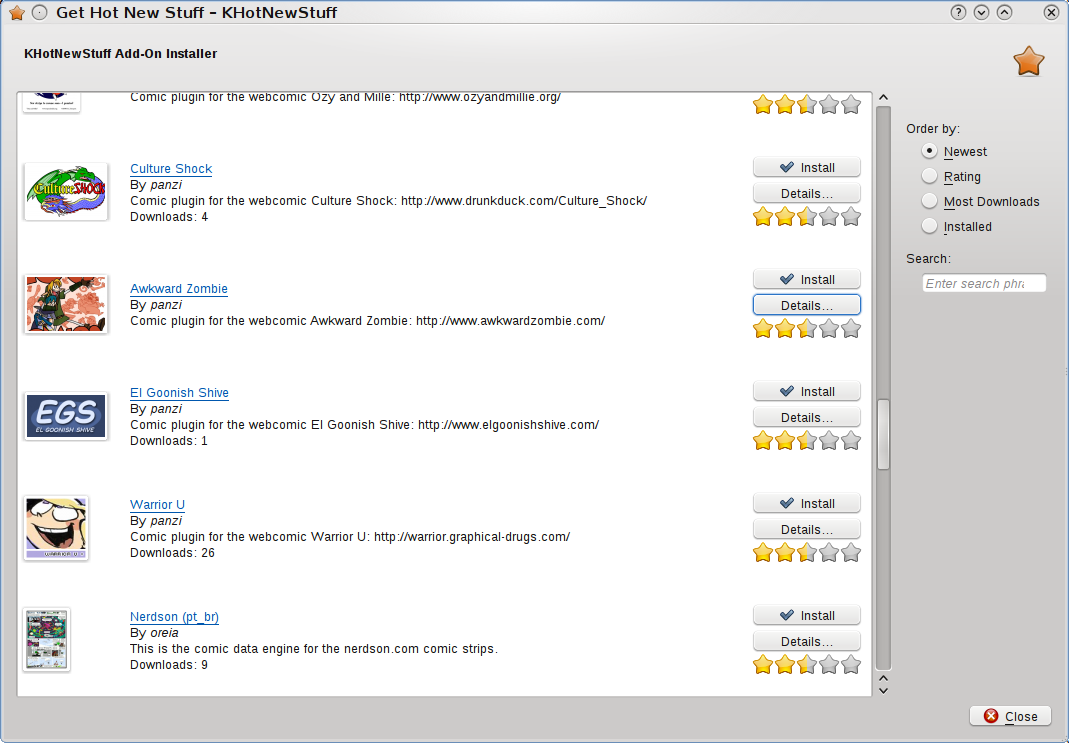1069x743 pixels.
Task: Focus the search phrase input field
Action: pos(984,284)
